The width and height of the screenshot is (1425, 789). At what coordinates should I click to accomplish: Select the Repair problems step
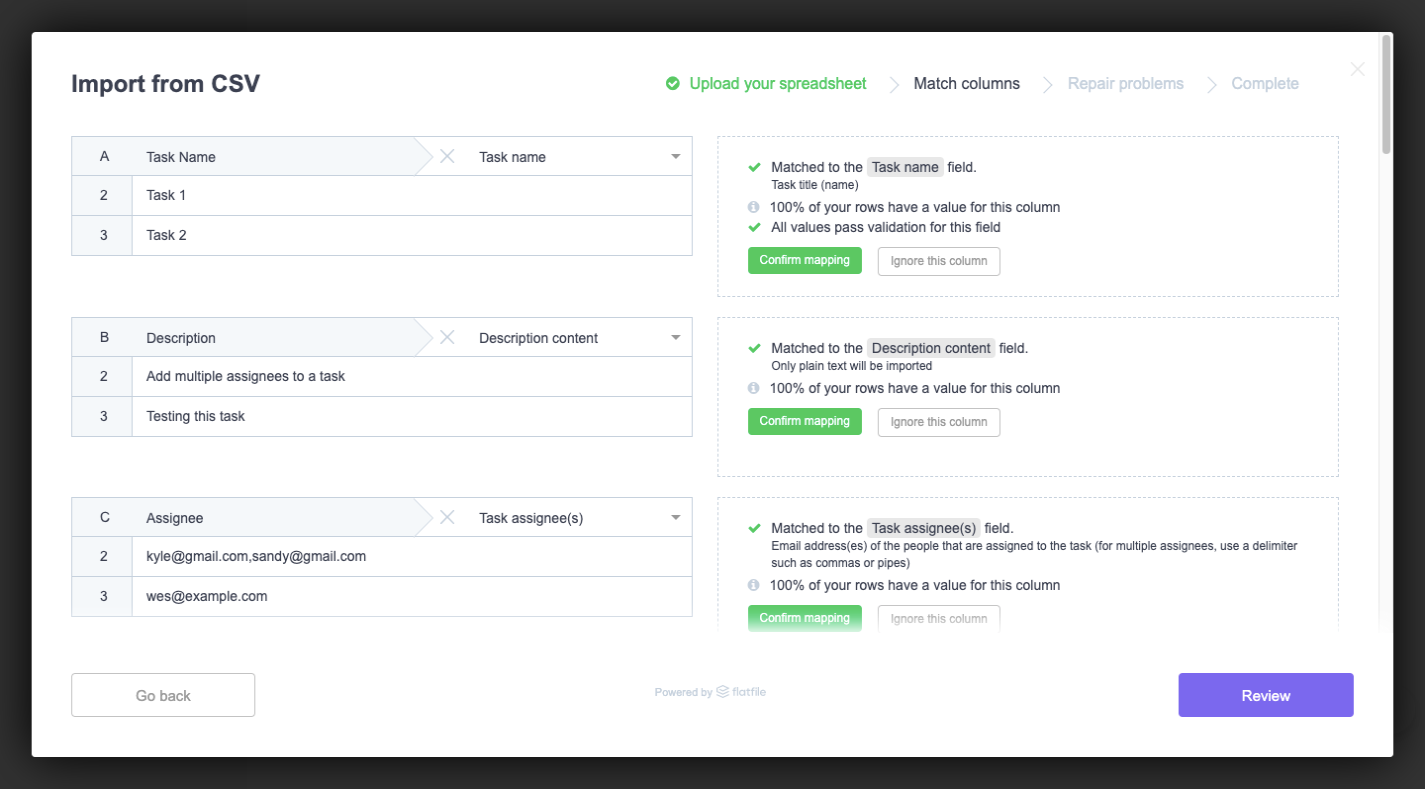click(1125, 84)
